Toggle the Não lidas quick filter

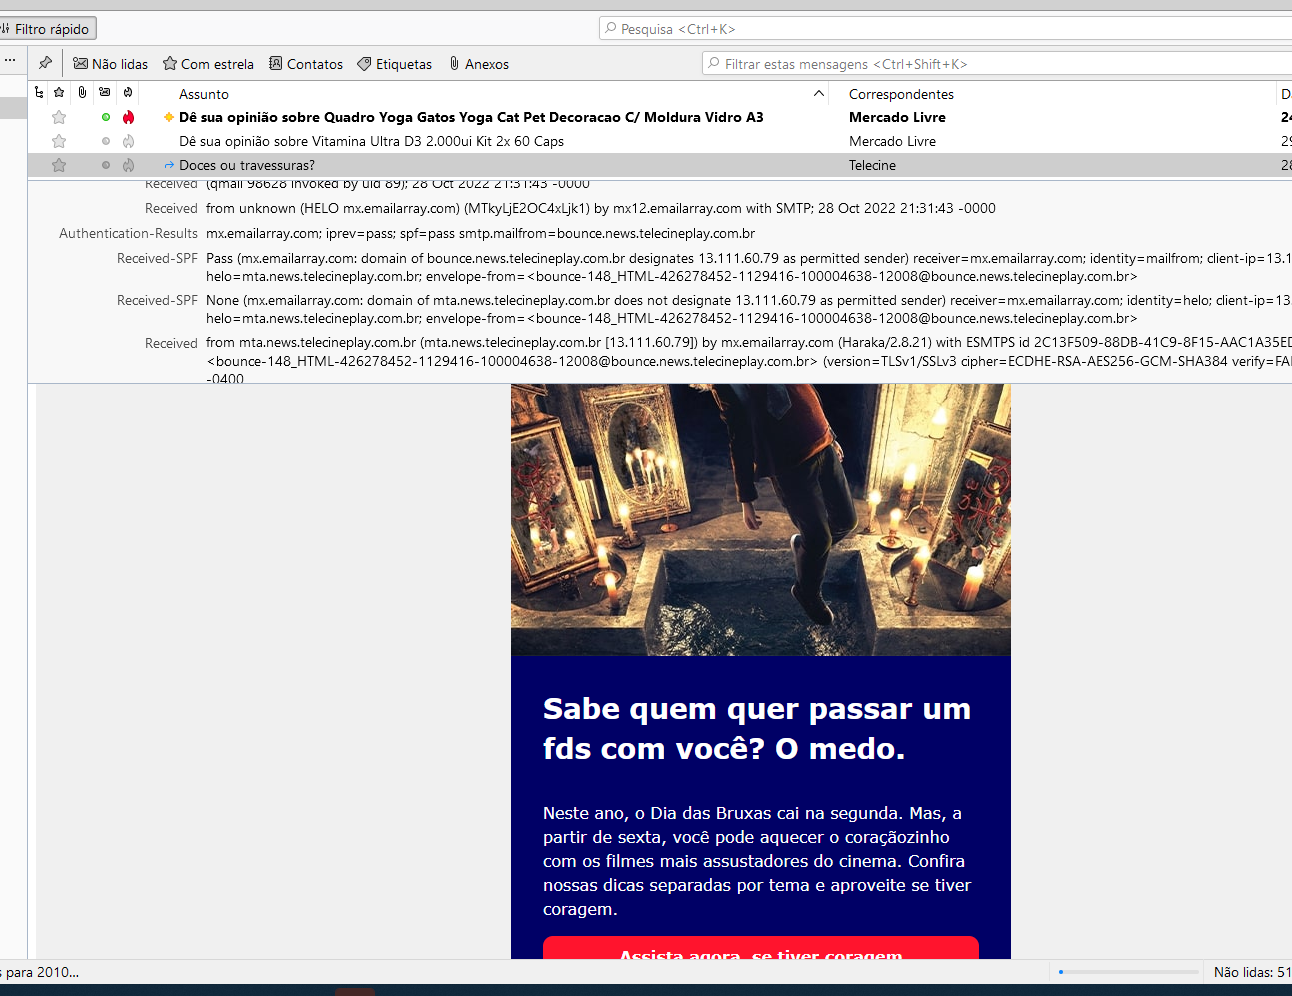click(x=110, y=64)
